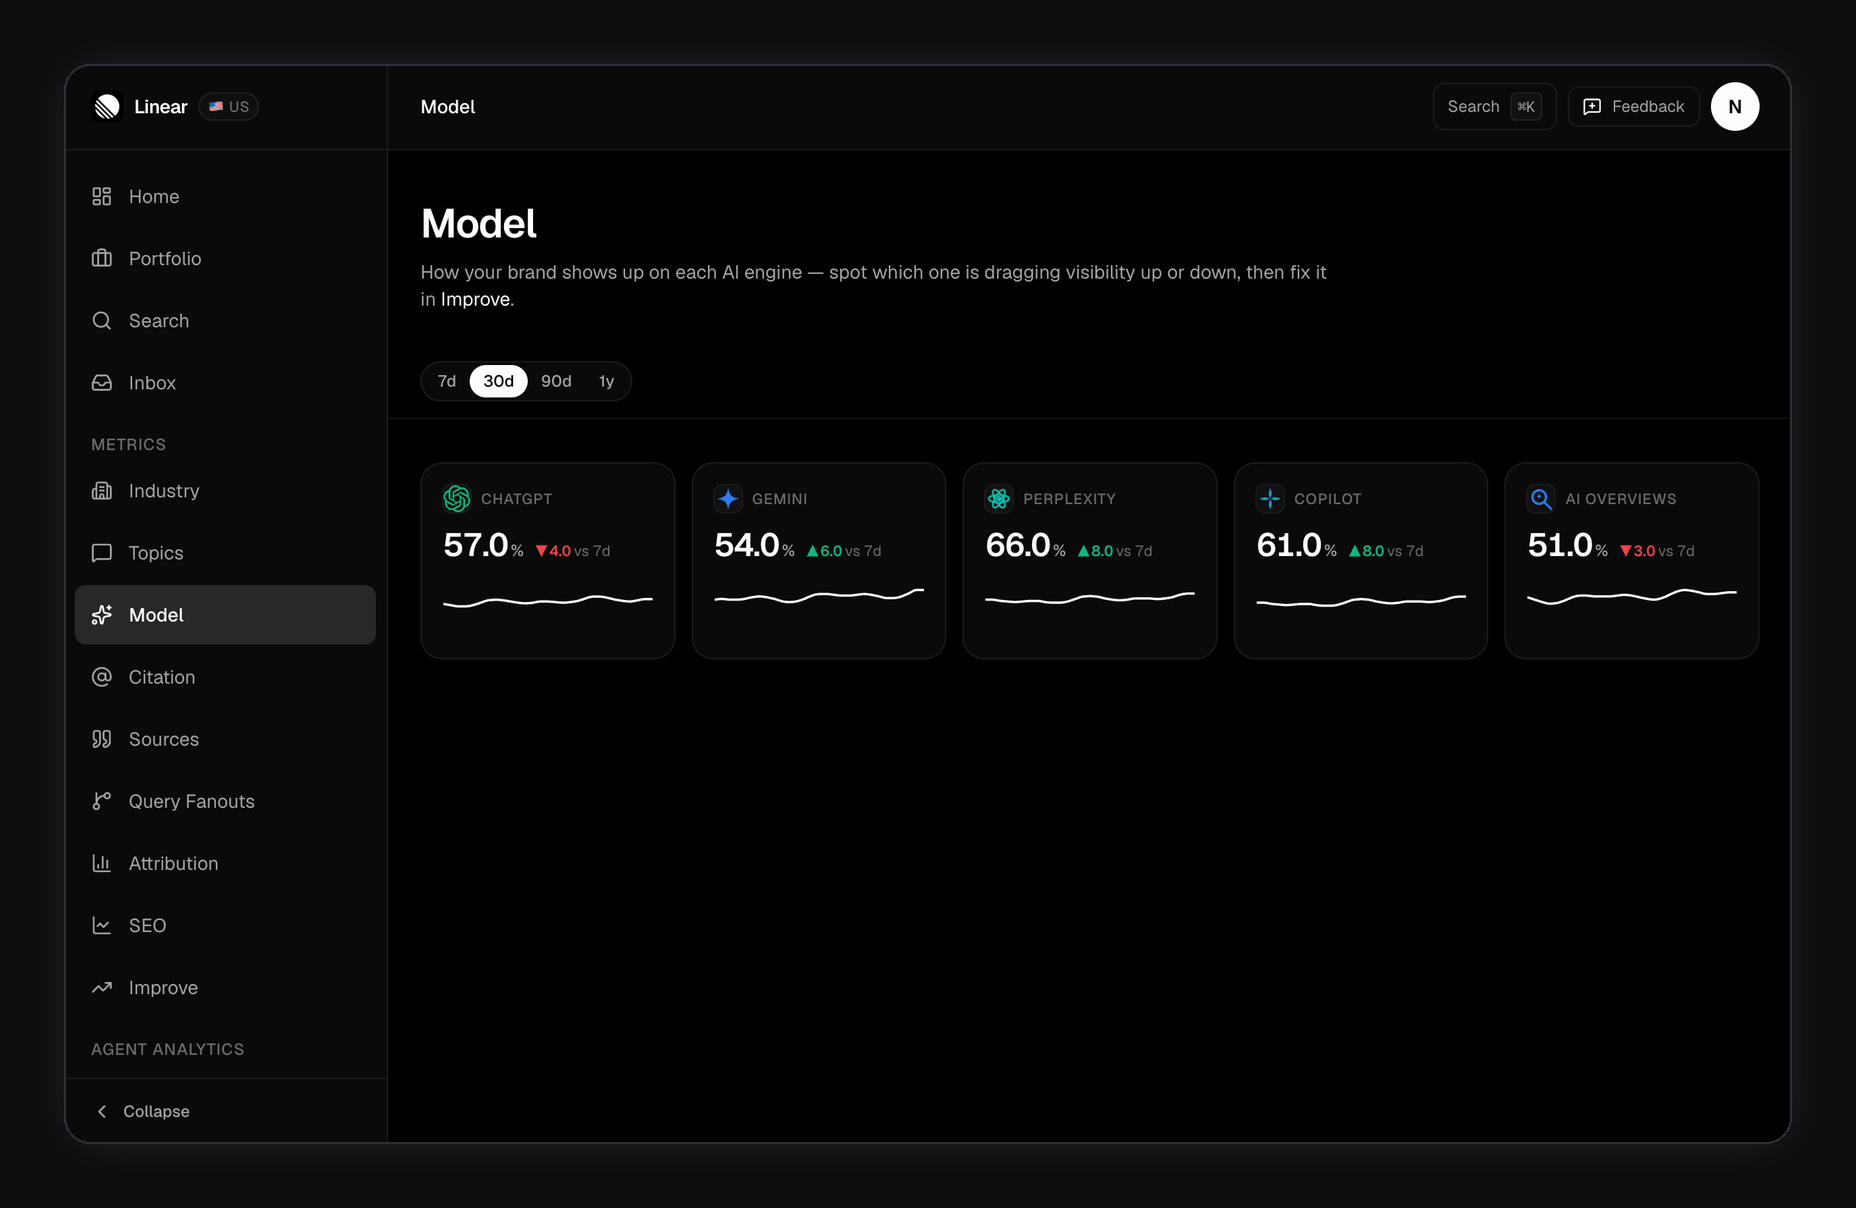Click the Inbox tray icon
Viewport: 1856px width, 1208px height.
pos(102,383)
